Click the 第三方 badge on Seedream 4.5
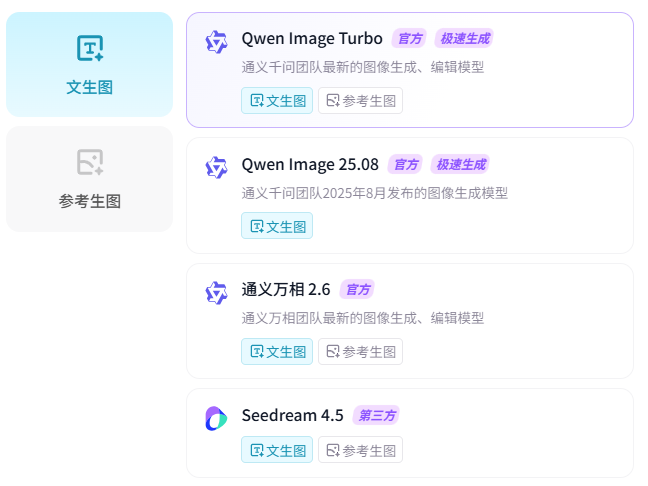The height and width of the screenshot is (486, 648). (x=376, y=415)
